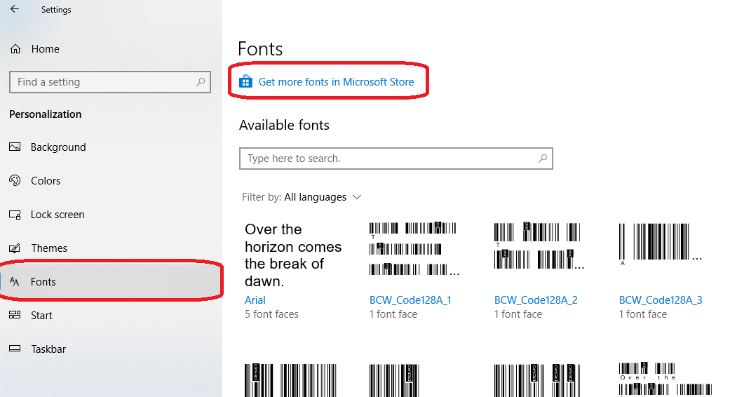Viewport: 730px width, 397px height.
Task: Click the back arrow in Settings
Action: click(15, 9)
